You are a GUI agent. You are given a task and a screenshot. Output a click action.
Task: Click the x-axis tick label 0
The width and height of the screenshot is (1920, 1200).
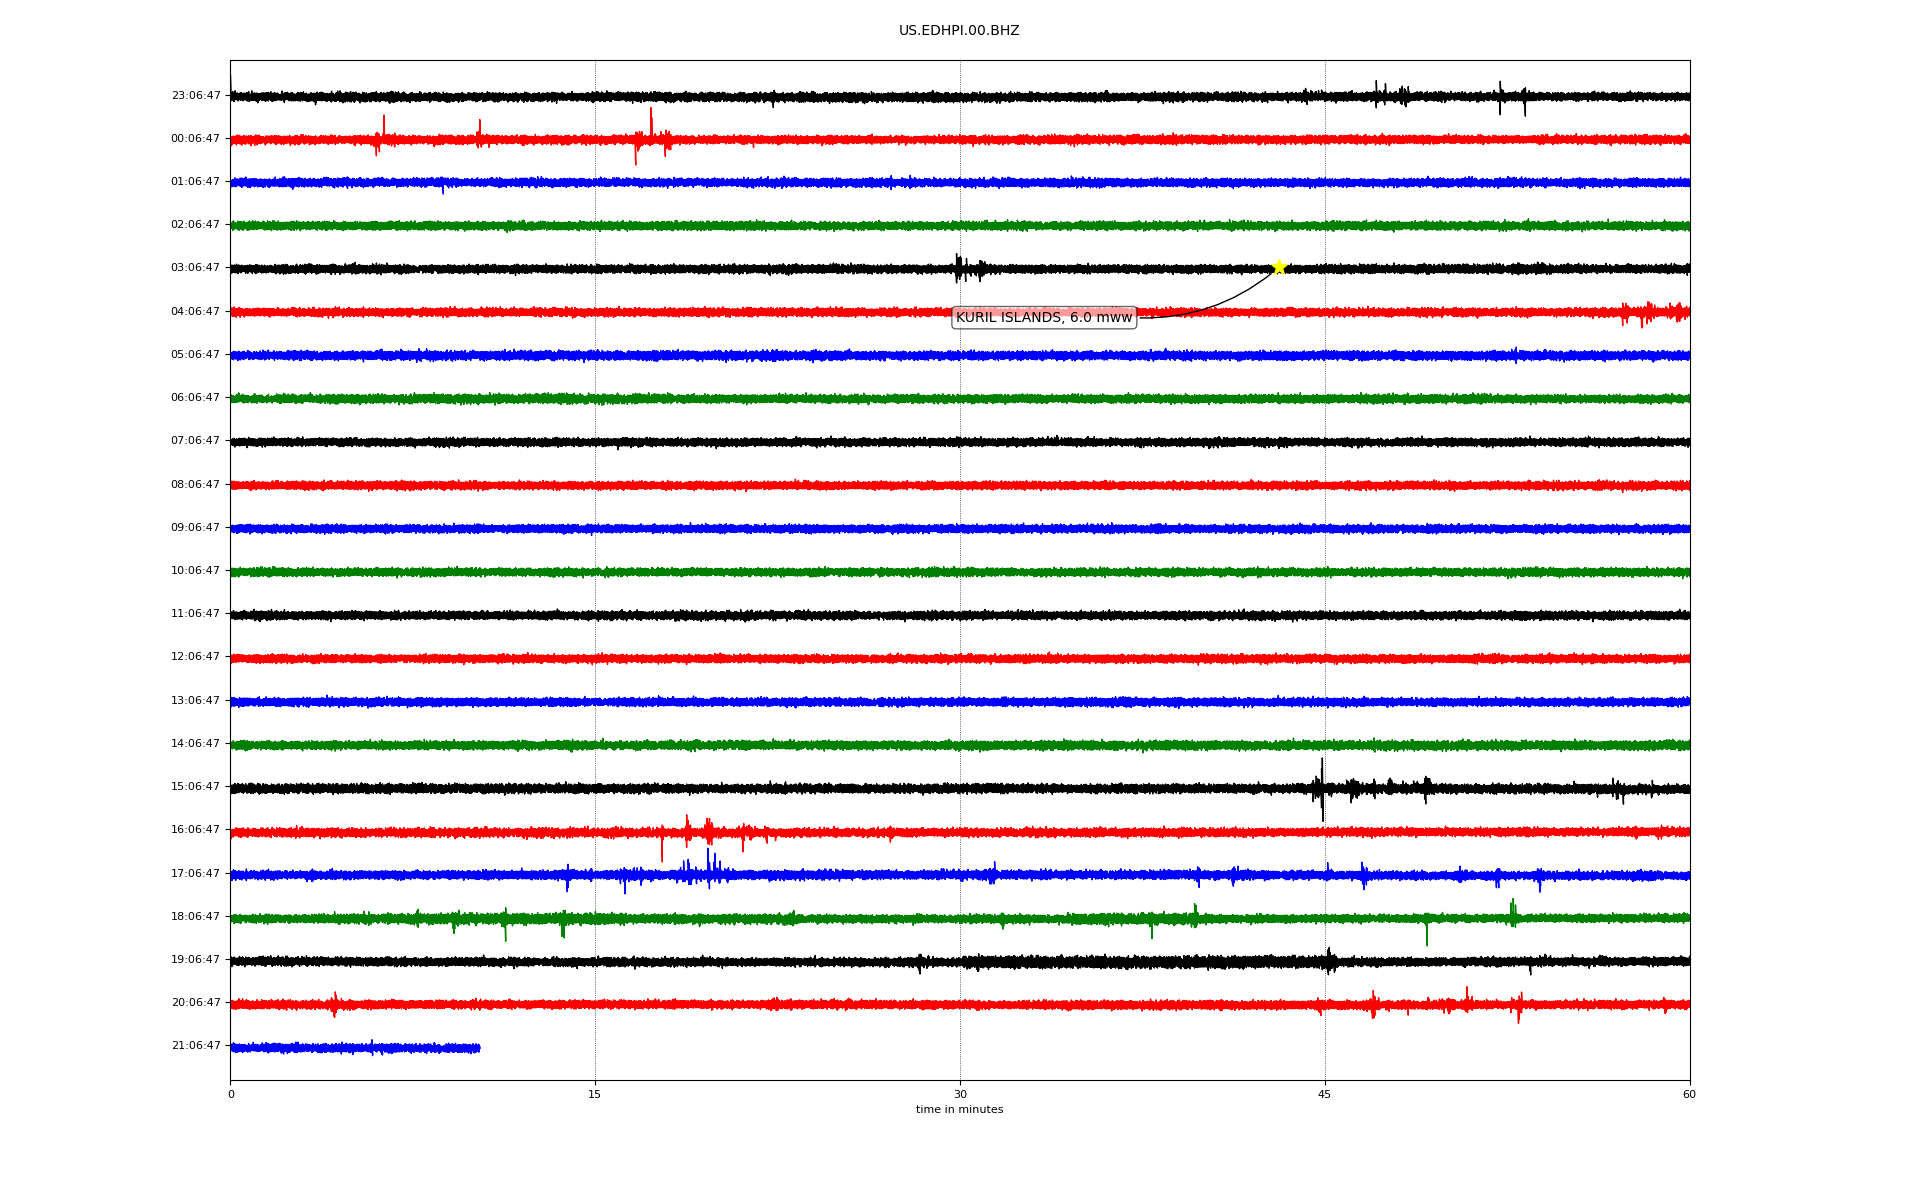pyautogui.click(x=231, y=1095)
